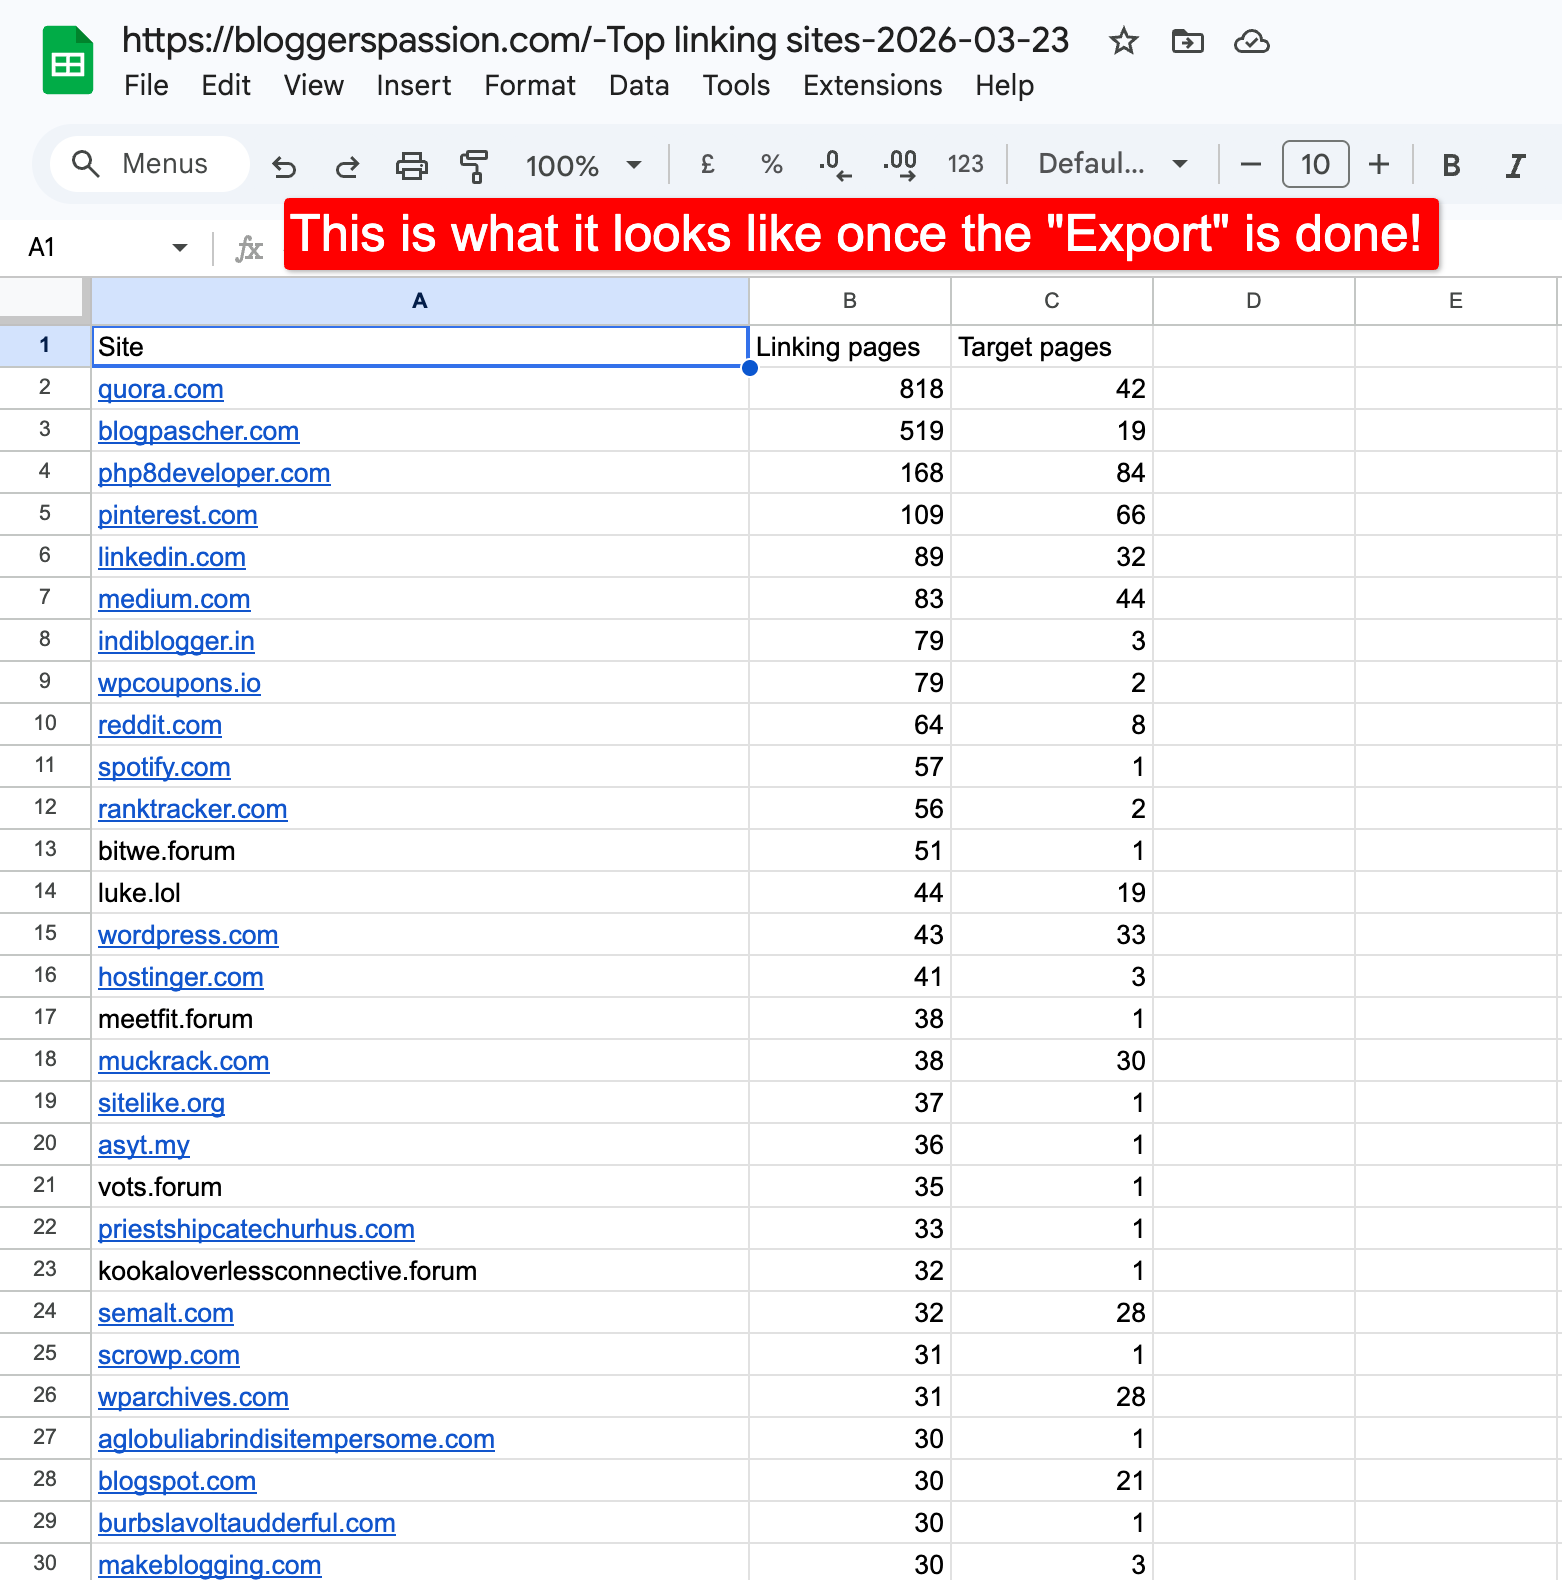This screenshot has width=1562, height=1580.
Task: Open the Google Sheets home icon
Action: (68, 61)
